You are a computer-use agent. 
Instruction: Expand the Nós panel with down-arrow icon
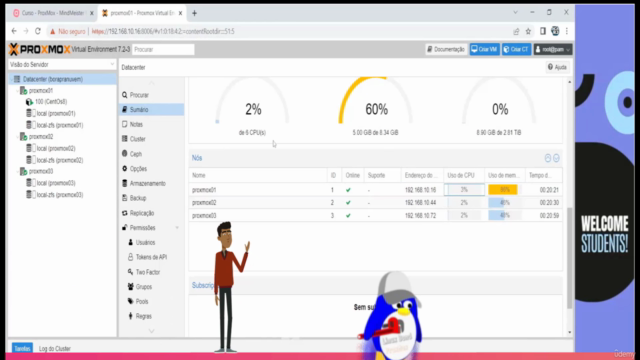click(x=556, y=158)
